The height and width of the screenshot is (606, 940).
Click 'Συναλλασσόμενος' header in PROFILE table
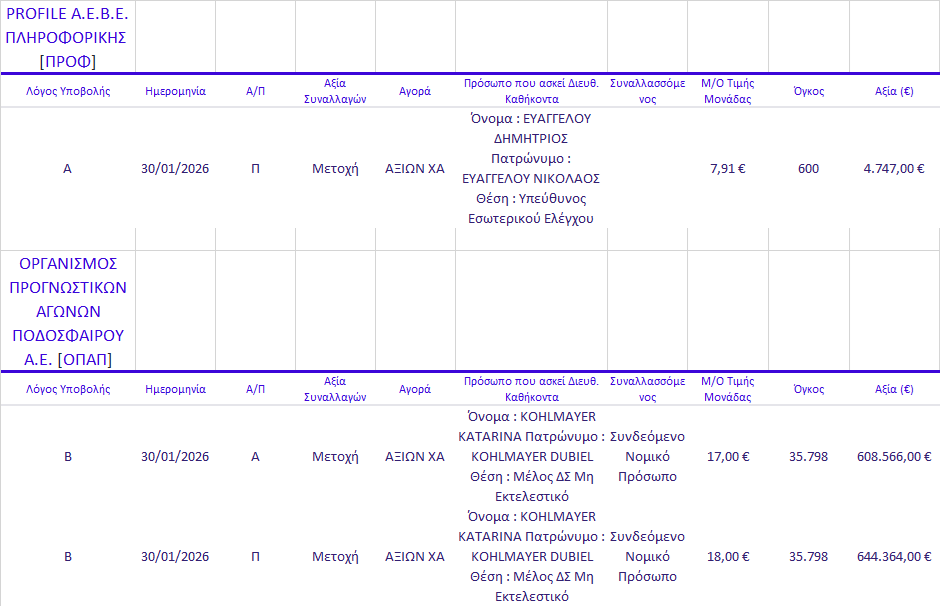click(647, 91)
